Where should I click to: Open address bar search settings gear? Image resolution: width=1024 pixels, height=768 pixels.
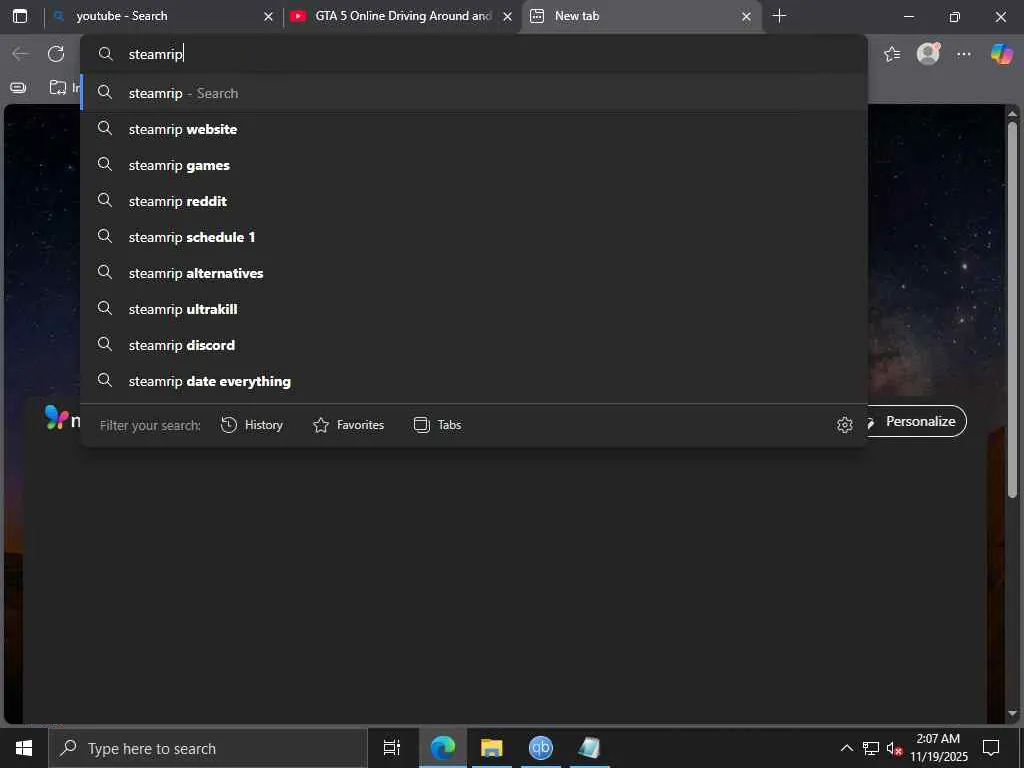(x=844, y=425)
